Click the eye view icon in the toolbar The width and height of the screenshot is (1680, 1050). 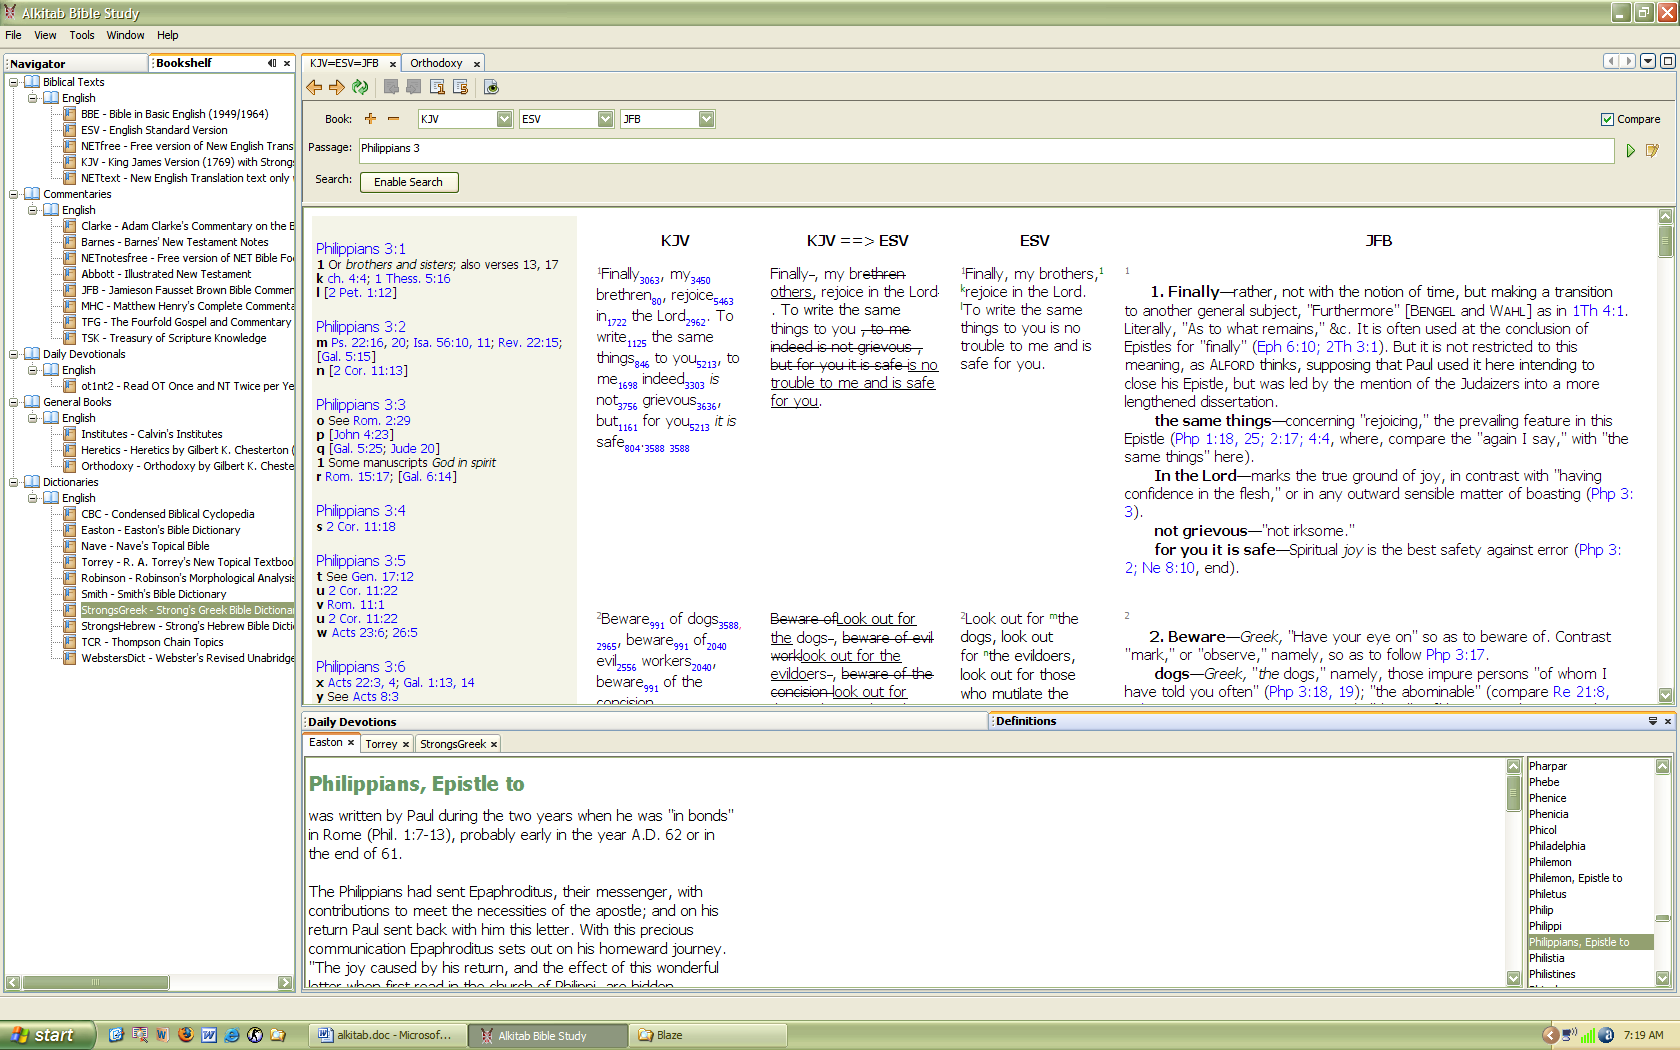[491, 88]
